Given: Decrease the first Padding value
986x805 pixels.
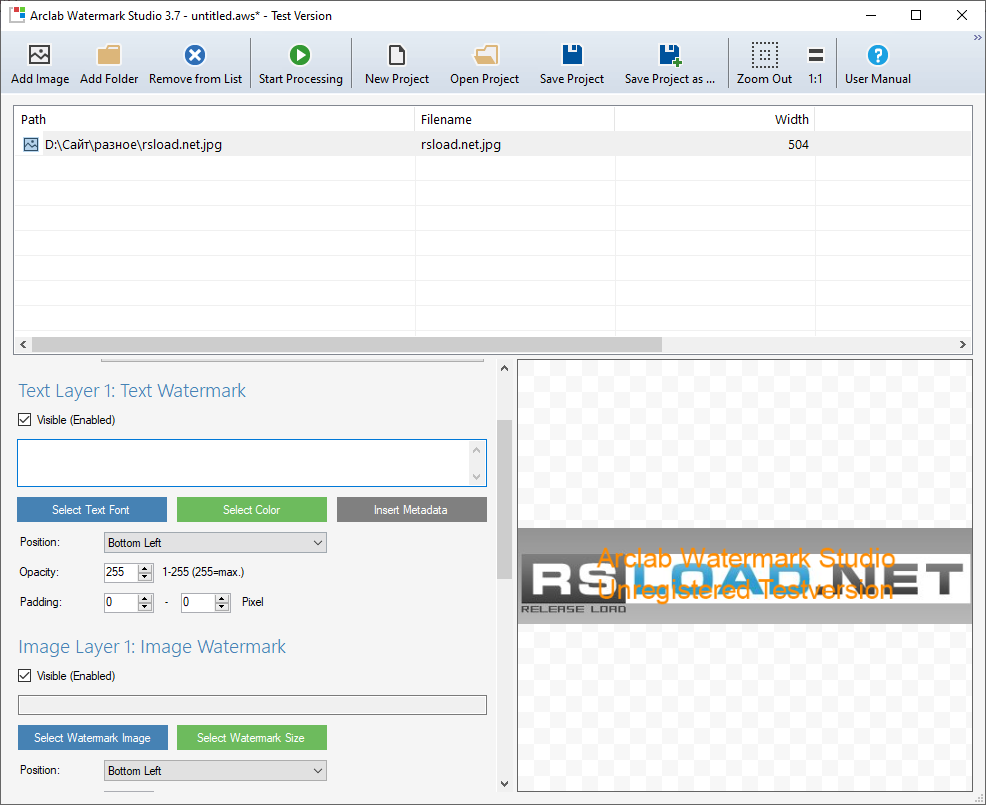Looking at the screenshot, I should (x=145, y=607).
